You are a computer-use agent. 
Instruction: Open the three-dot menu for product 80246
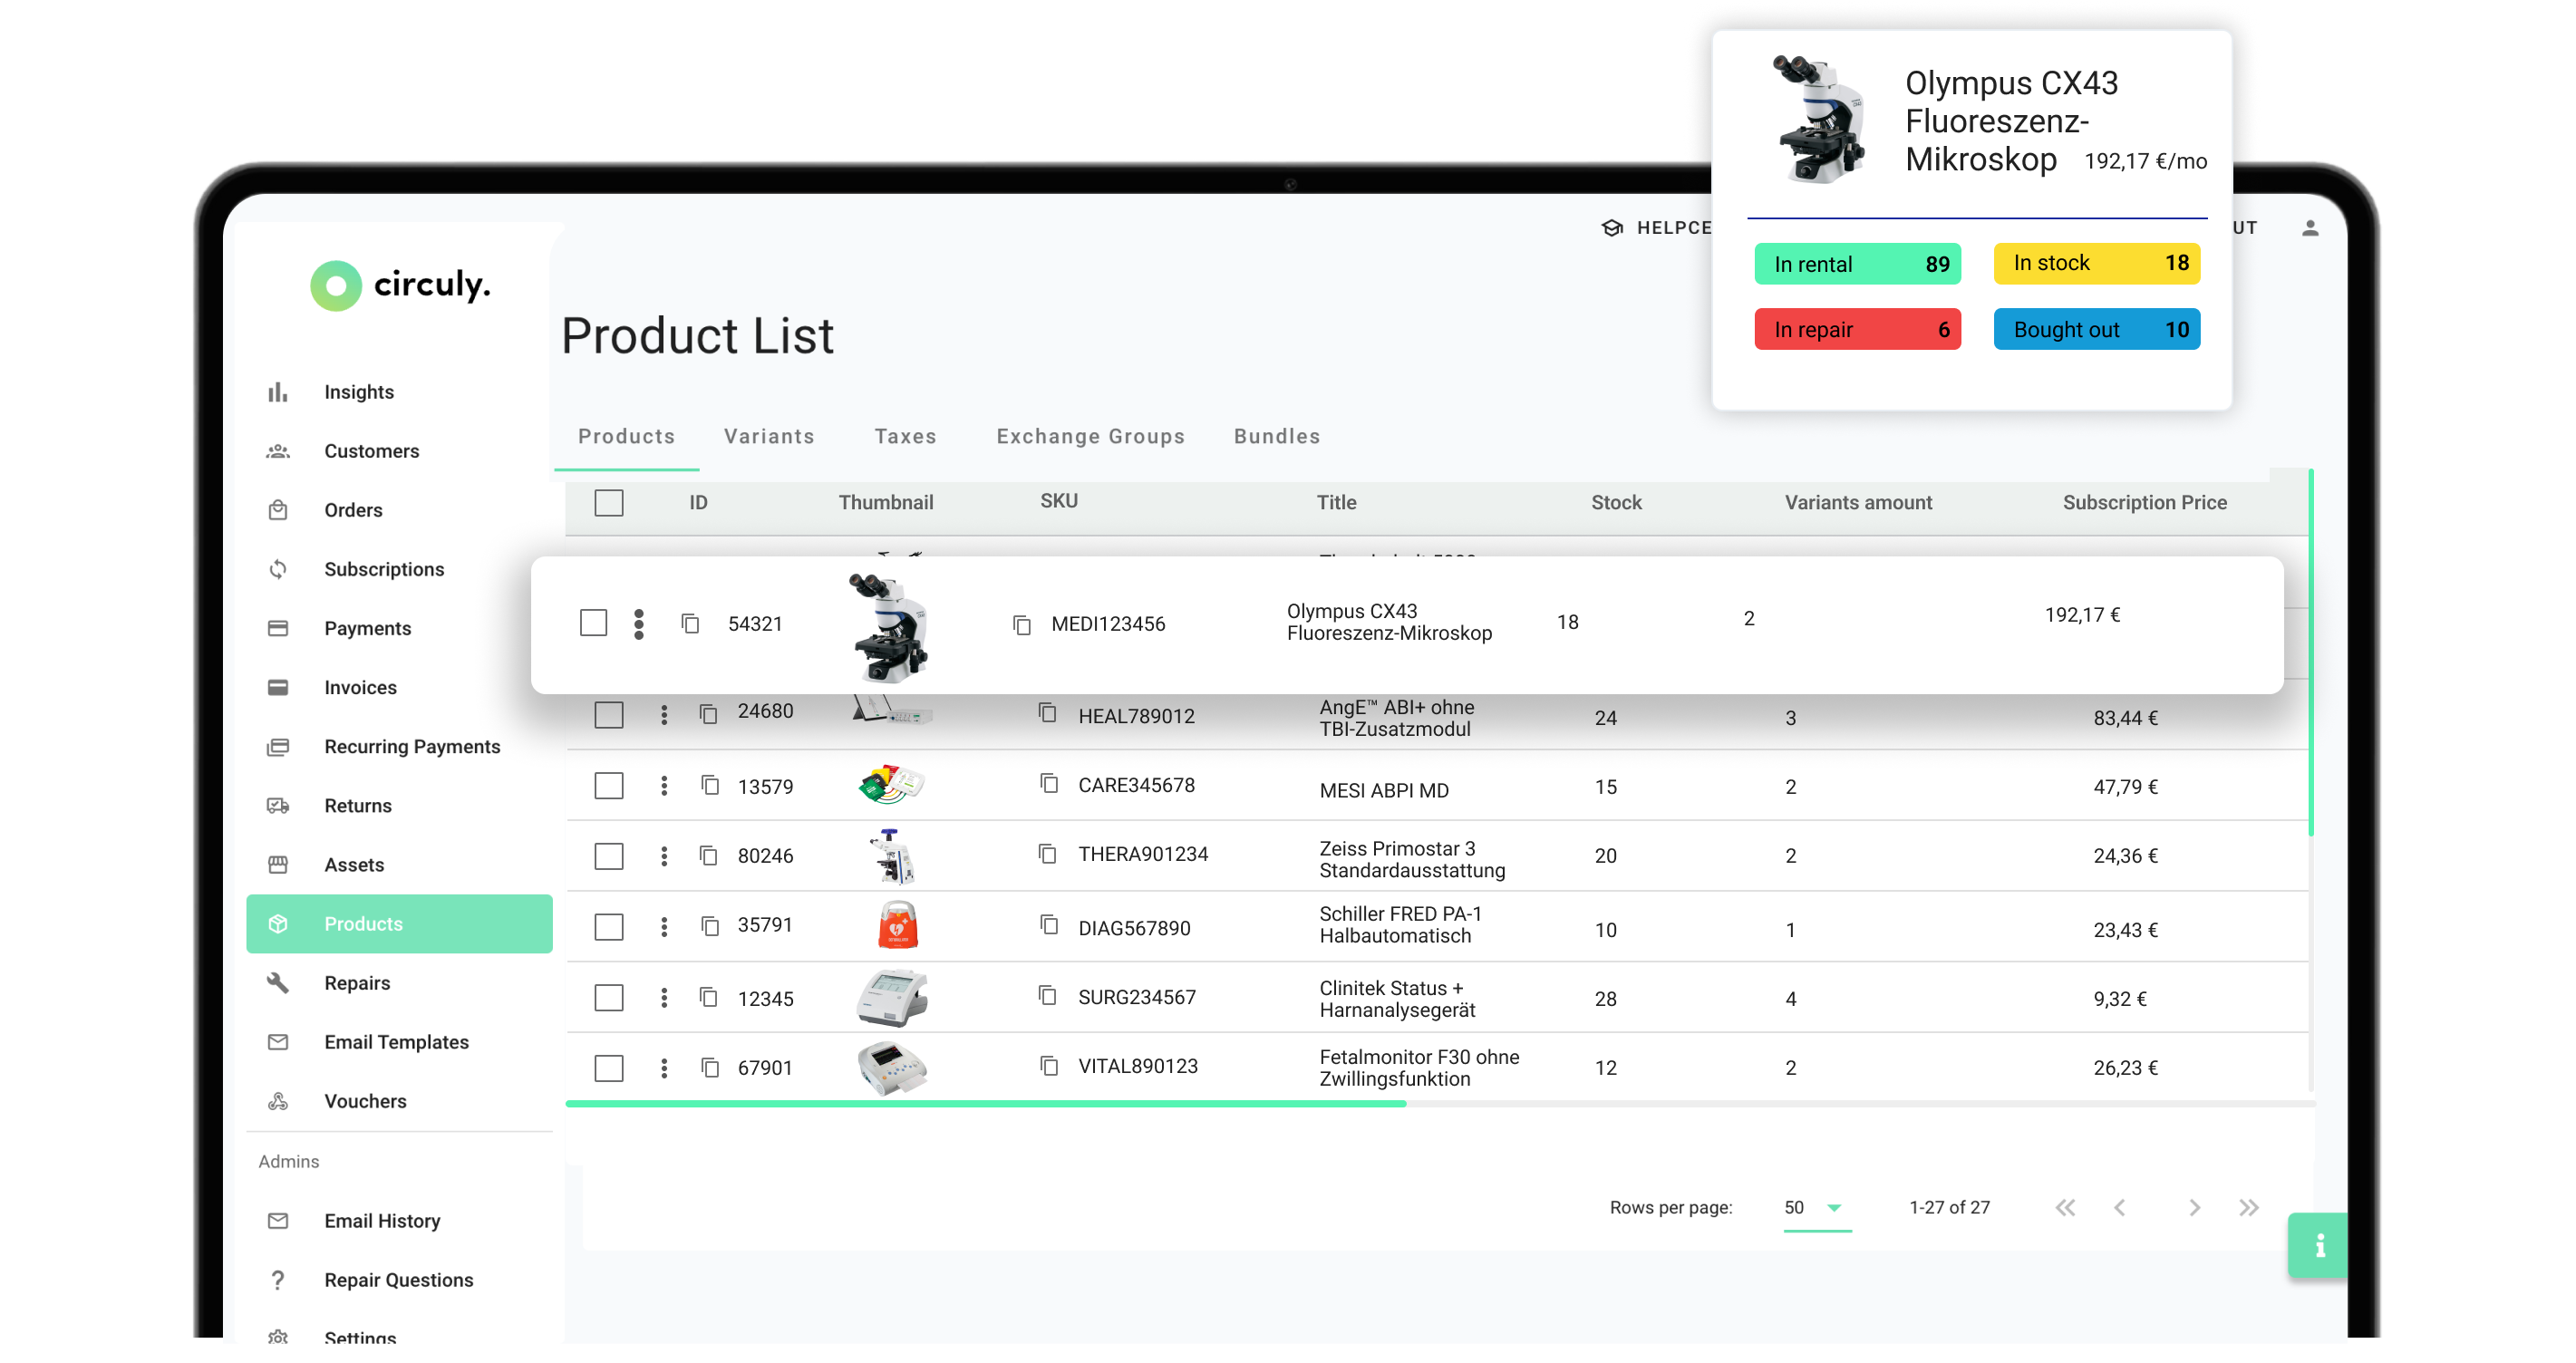point(664,856)
